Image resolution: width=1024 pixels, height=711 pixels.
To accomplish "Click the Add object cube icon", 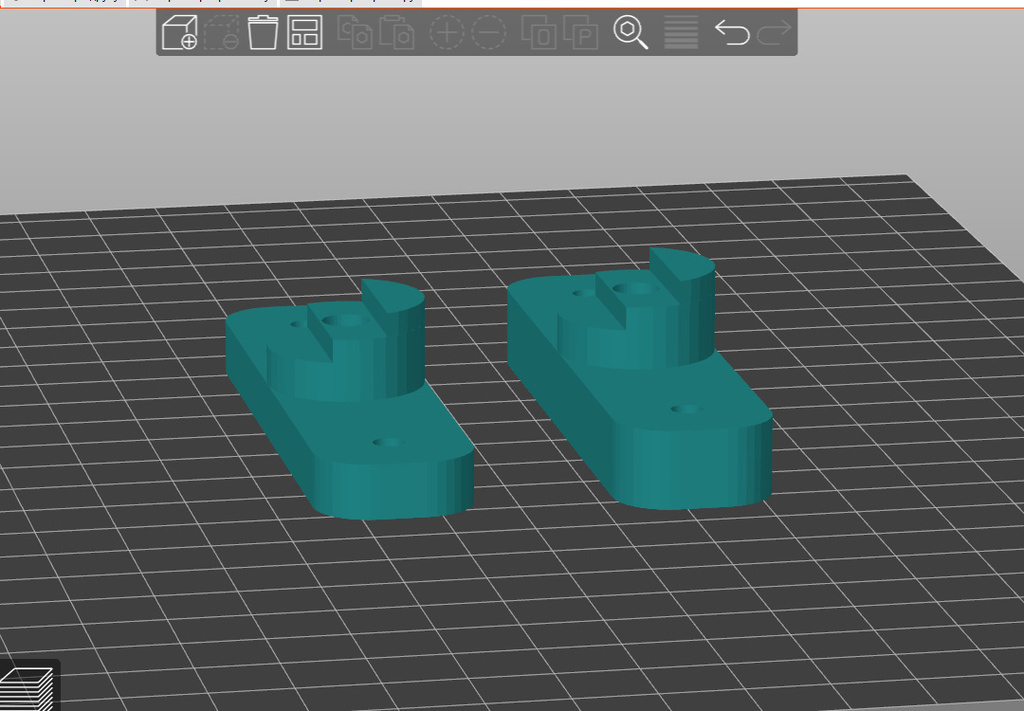I will click(180, 32).
